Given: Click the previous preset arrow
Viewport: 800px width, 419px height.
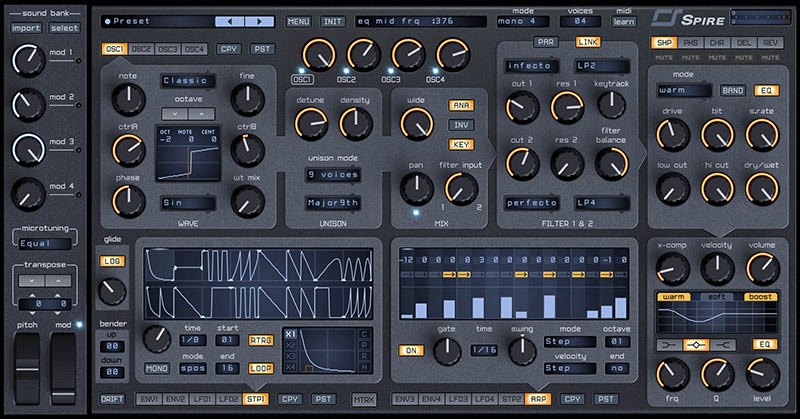Looking at the screenshot, I should click(230, 21).
